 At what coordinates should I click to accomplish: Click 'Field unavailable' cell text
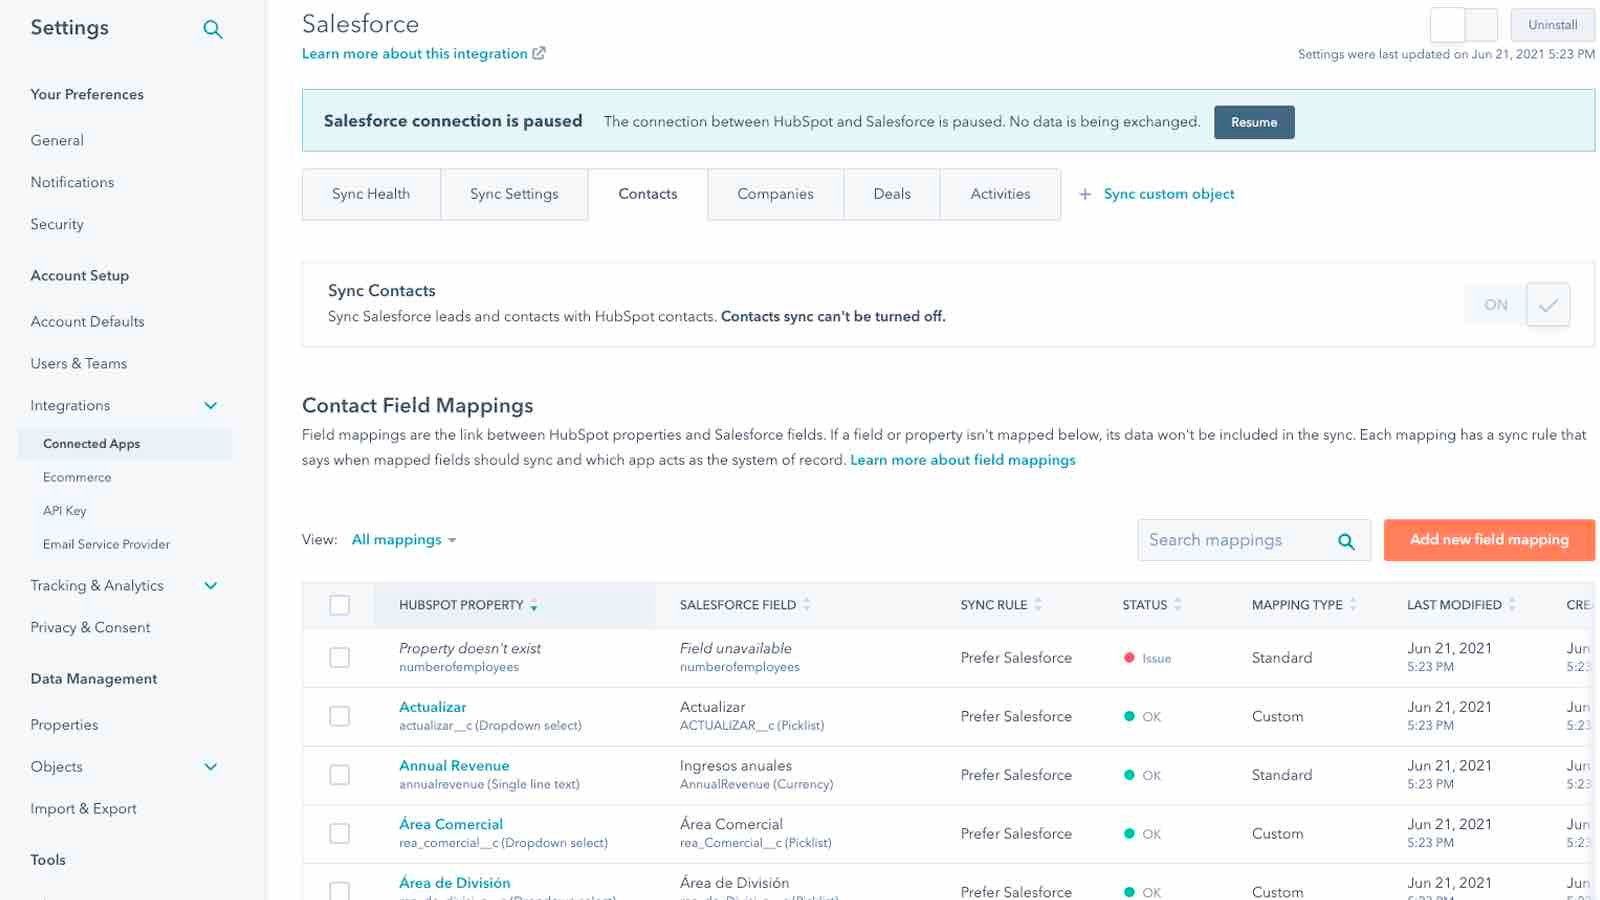pos(736,649)
